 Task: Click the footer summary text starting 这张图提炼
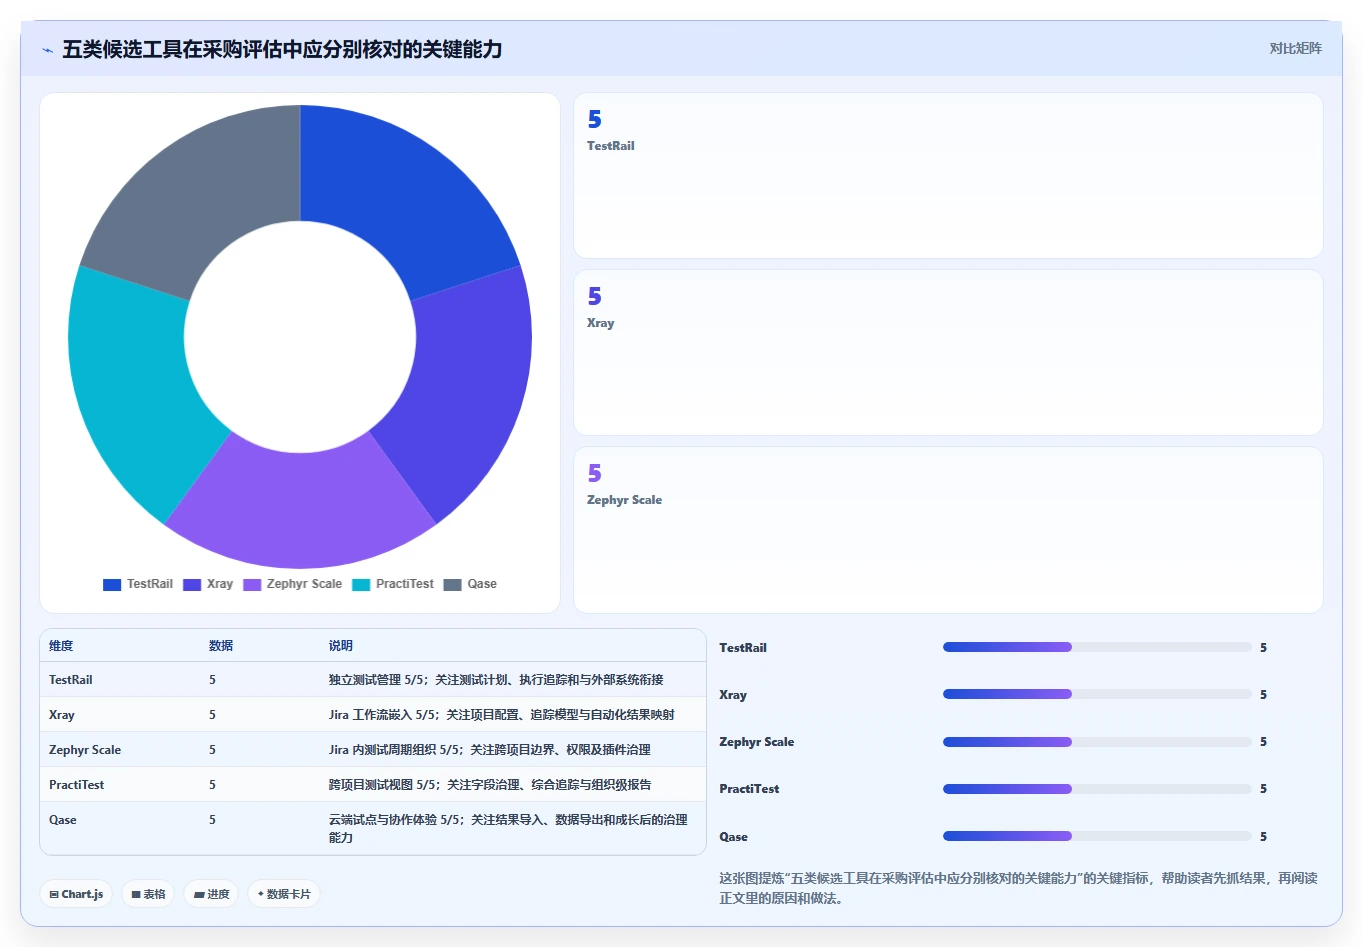pyautogui.click(x=1018, y=888)
